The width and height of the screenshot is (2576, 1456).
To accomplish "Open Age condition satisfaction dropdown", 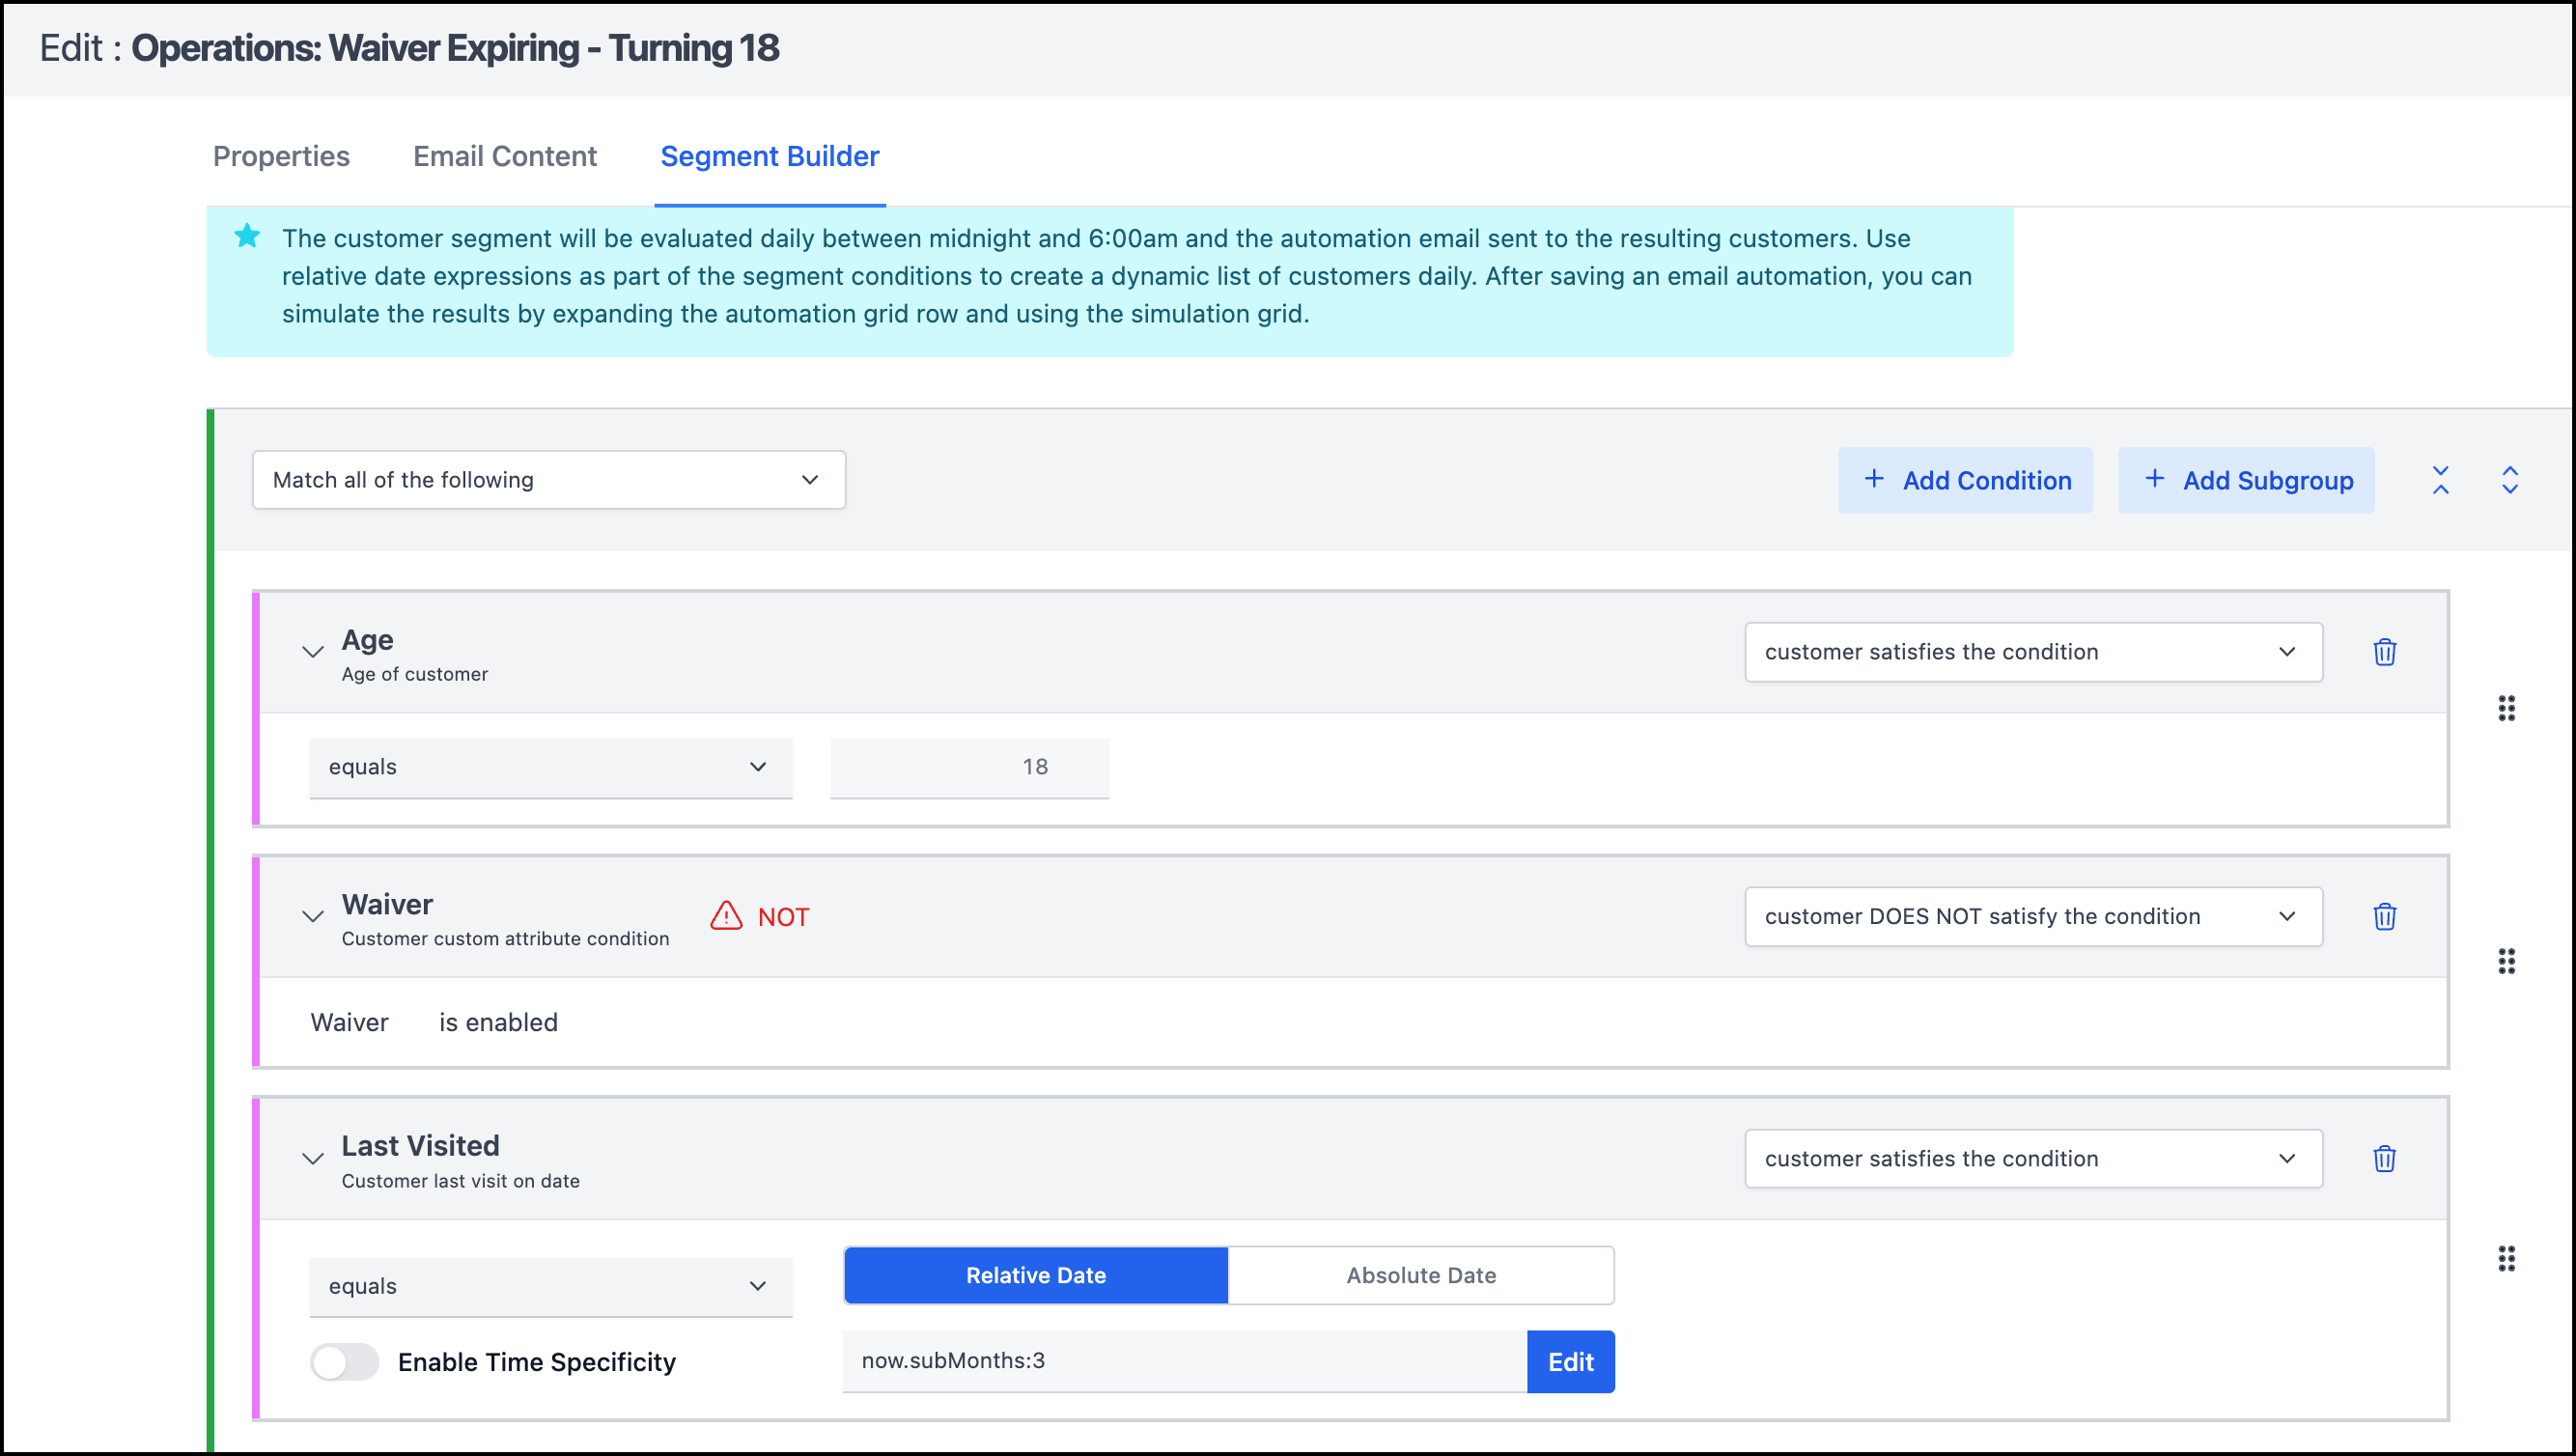I will (x=2033, y=652).
